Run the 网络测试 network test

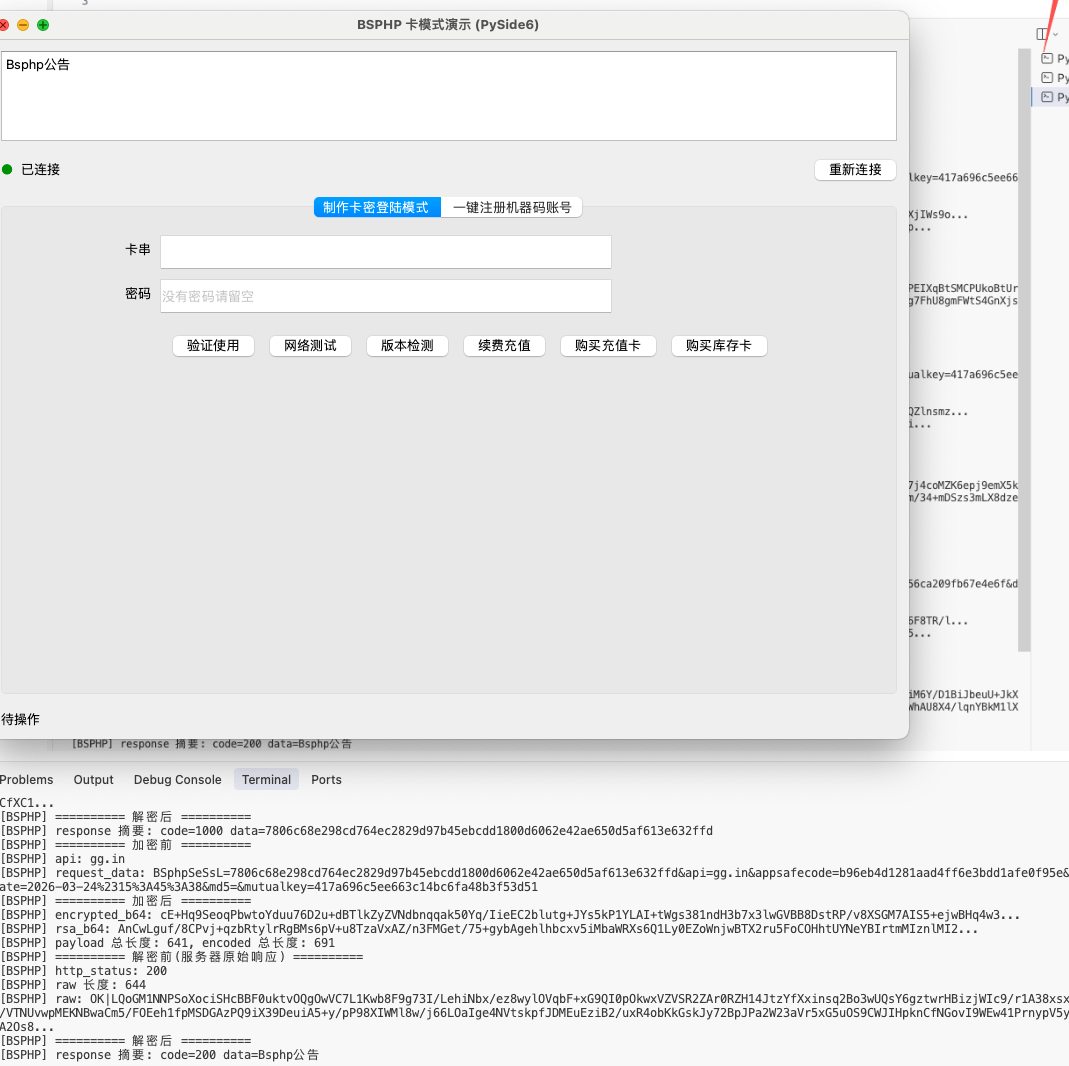pyautogui.click(x=310, y=346)
